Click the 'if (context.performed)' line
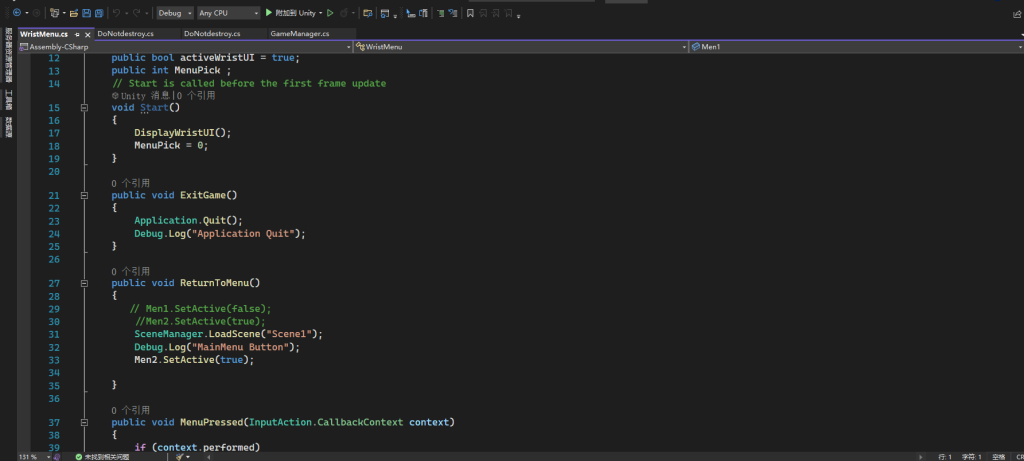This screenshot has height=461, width=1024. click(x=197, y=448)
